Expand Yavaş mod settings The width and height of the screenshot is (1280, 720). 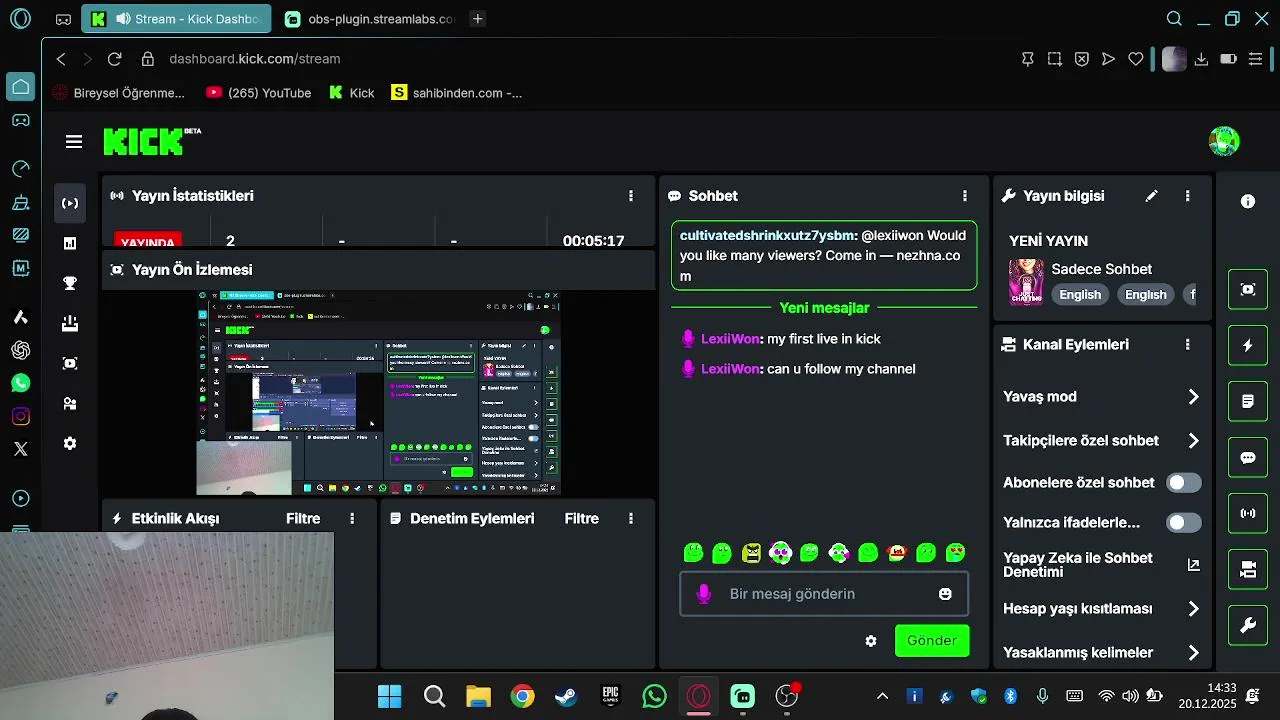tap(1193, 397)
